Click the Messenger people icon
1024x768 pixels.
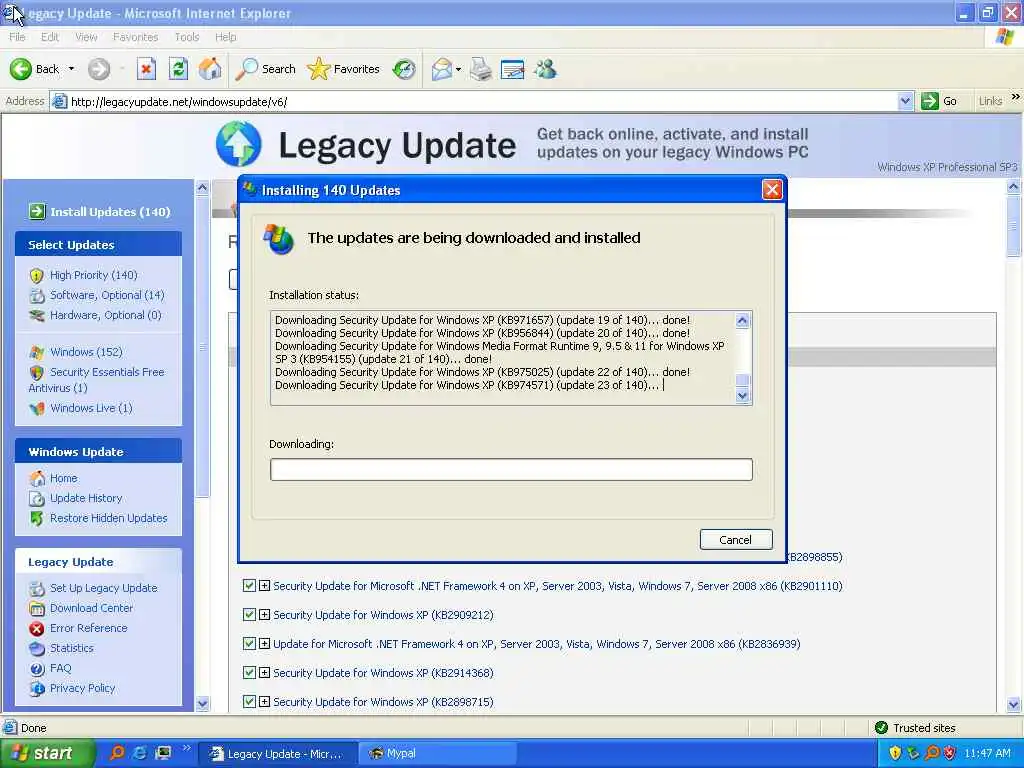(546, 69)
